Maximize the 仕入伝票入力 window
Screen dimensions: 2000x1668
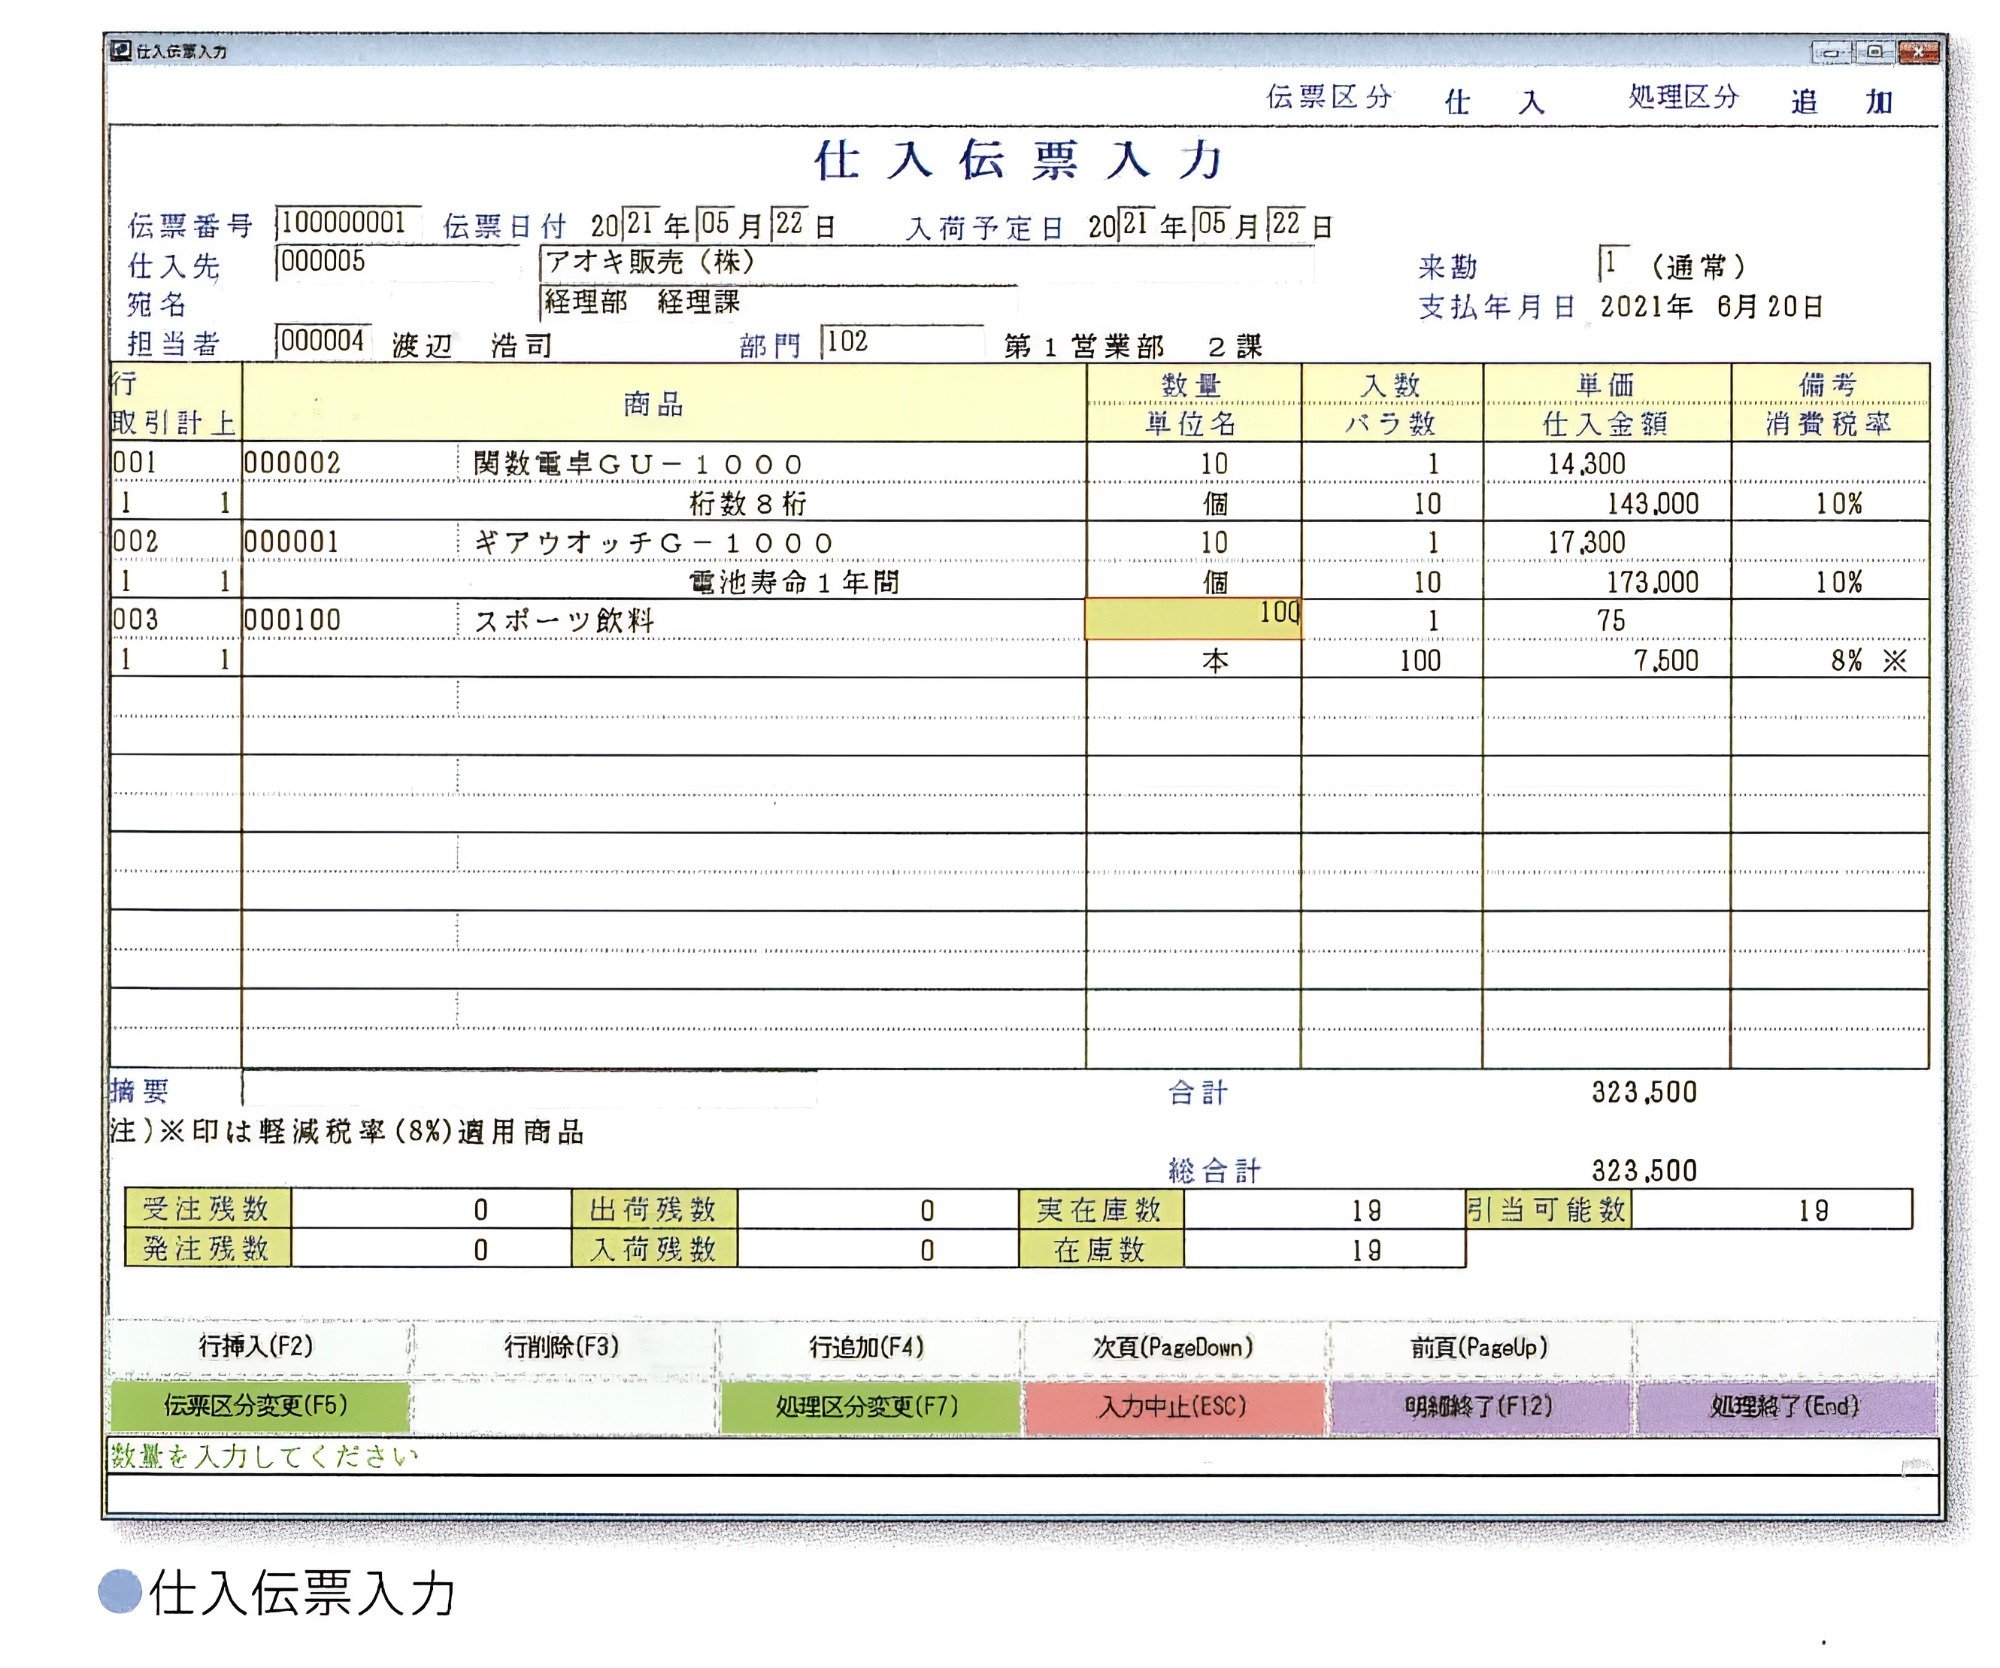pyautogui.click(x=1875, y=52)
